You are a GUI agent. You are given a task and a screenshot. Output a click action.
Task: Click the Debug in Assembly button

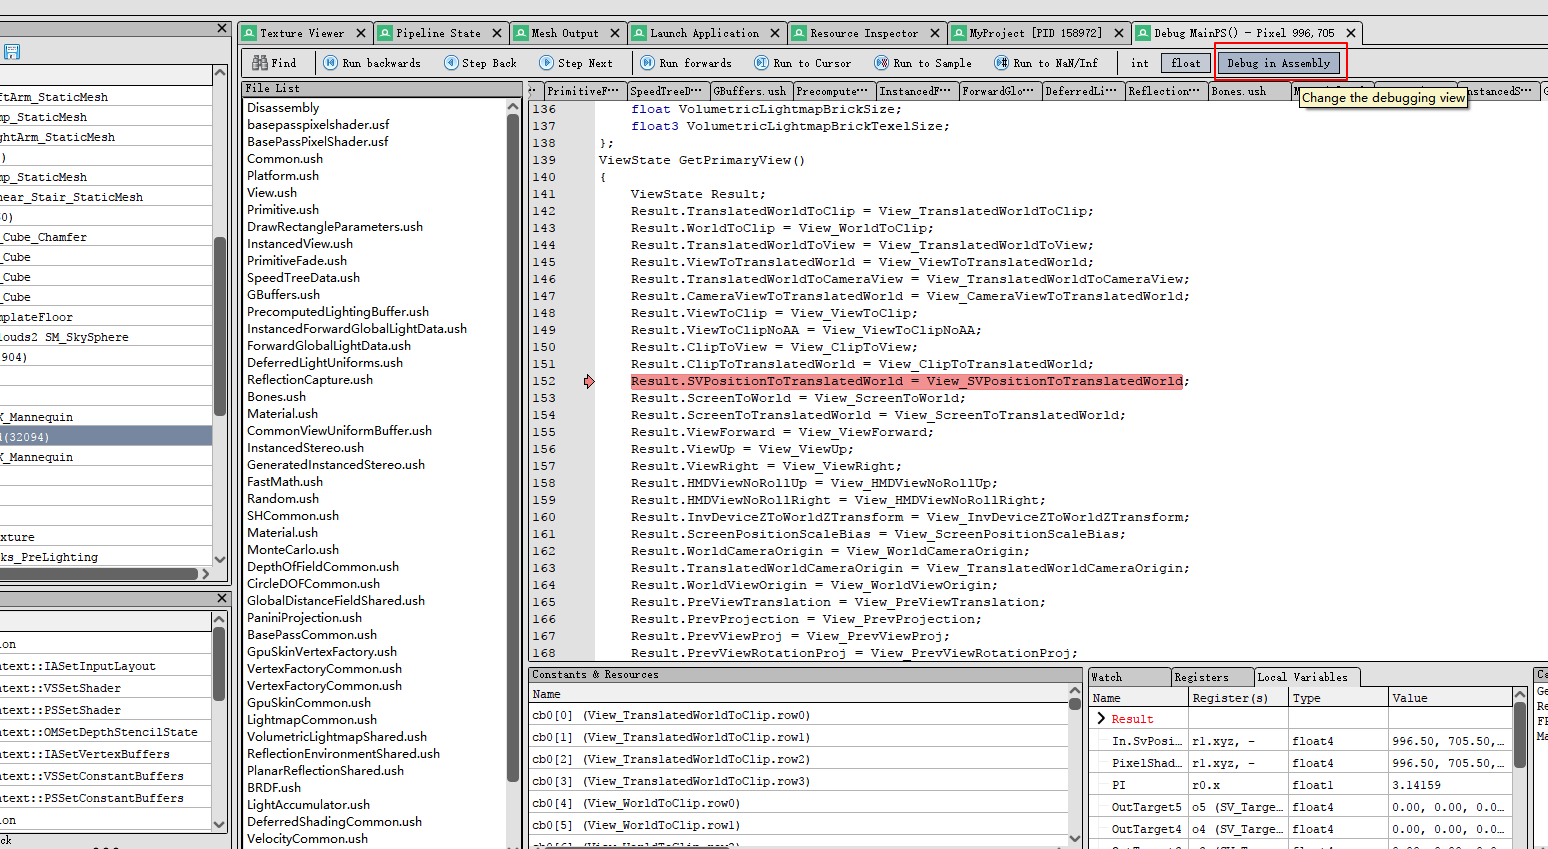(x=1279, y=62)
